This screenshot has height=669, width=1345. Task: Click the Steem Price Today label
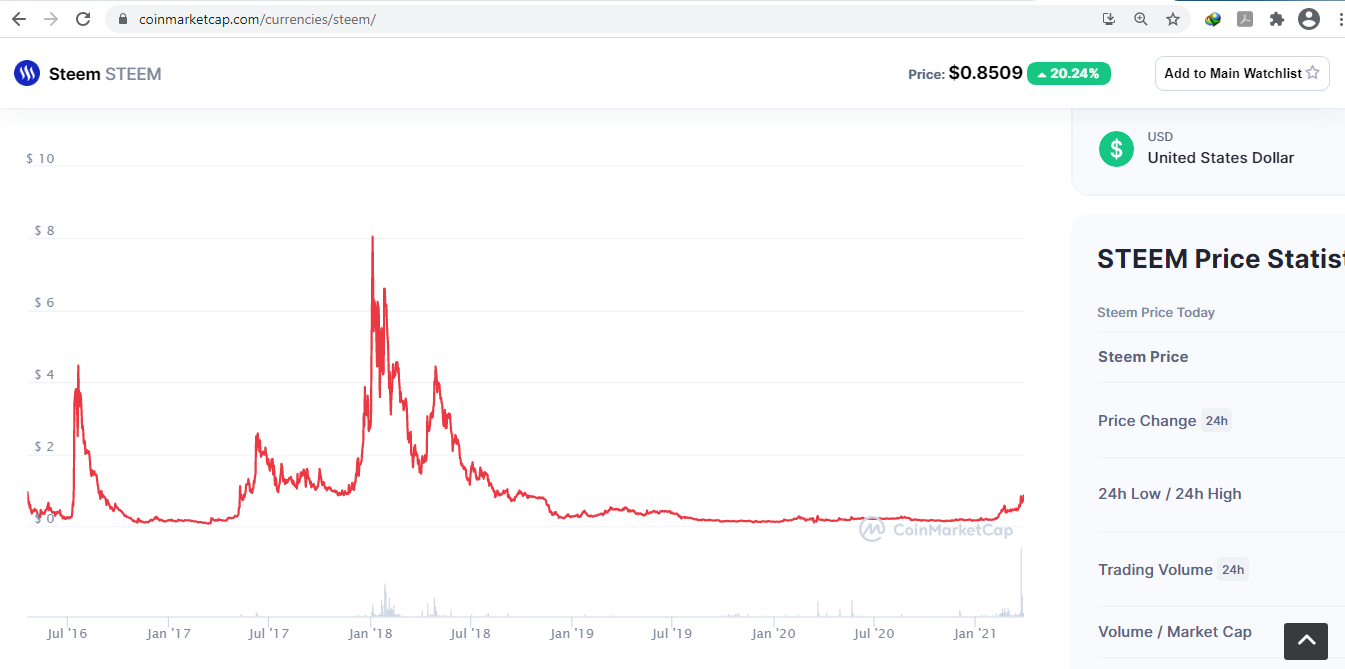[1156, 312]
